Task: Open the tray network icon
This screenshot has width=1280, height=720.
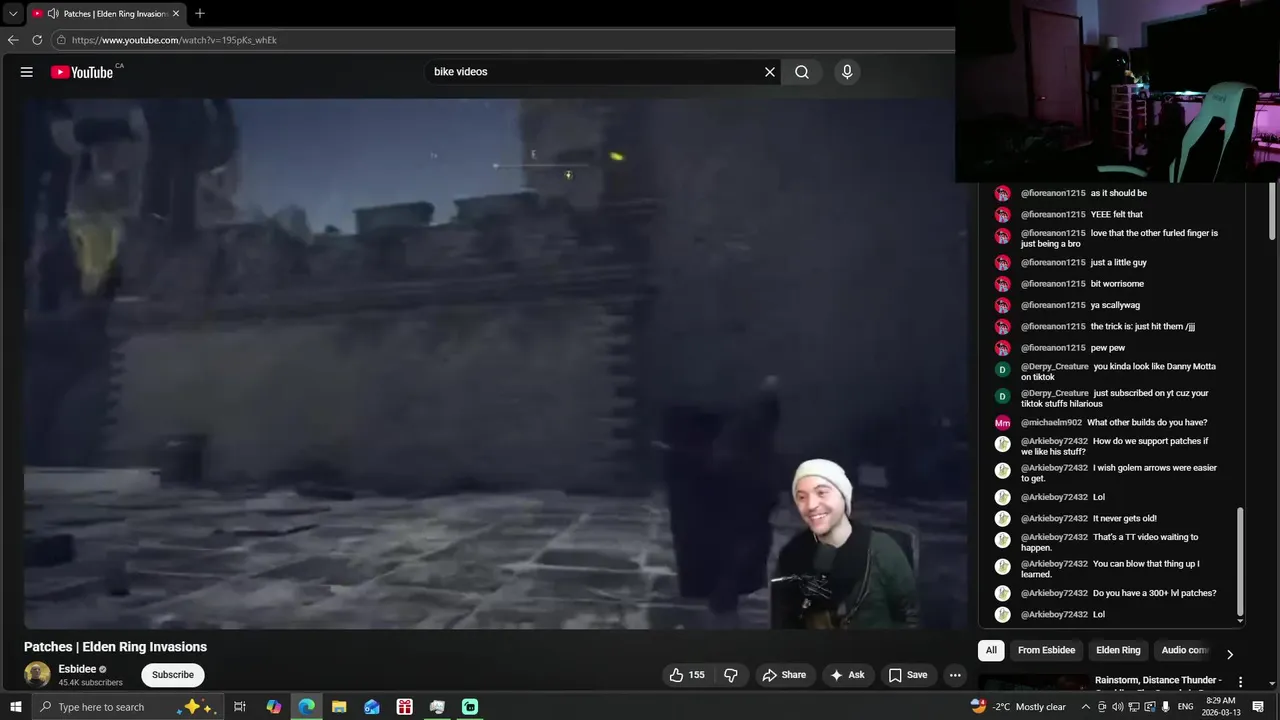Action: tap(1134, 707)
